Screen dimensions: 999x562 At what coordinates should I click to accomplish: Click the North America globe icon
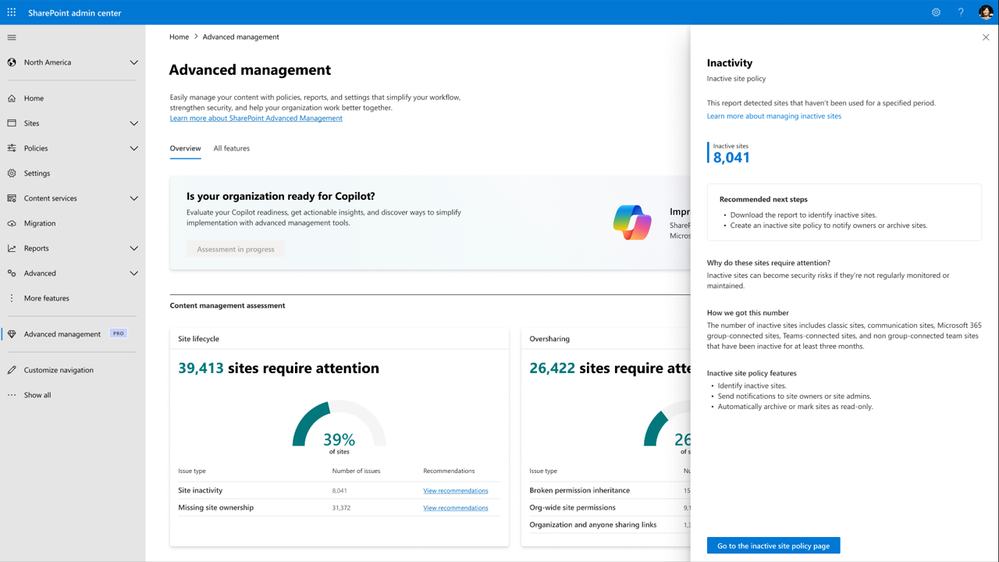click(x=11, y=62)
